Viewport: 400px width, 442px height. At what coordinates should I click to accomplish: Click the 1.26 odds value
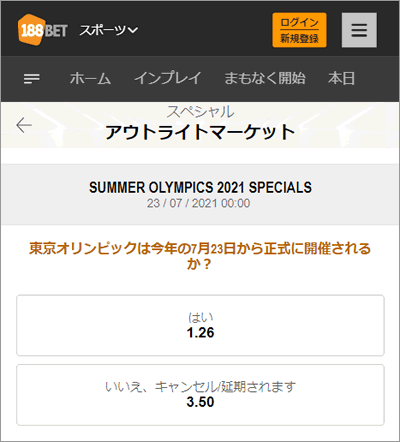click(200, 333)
